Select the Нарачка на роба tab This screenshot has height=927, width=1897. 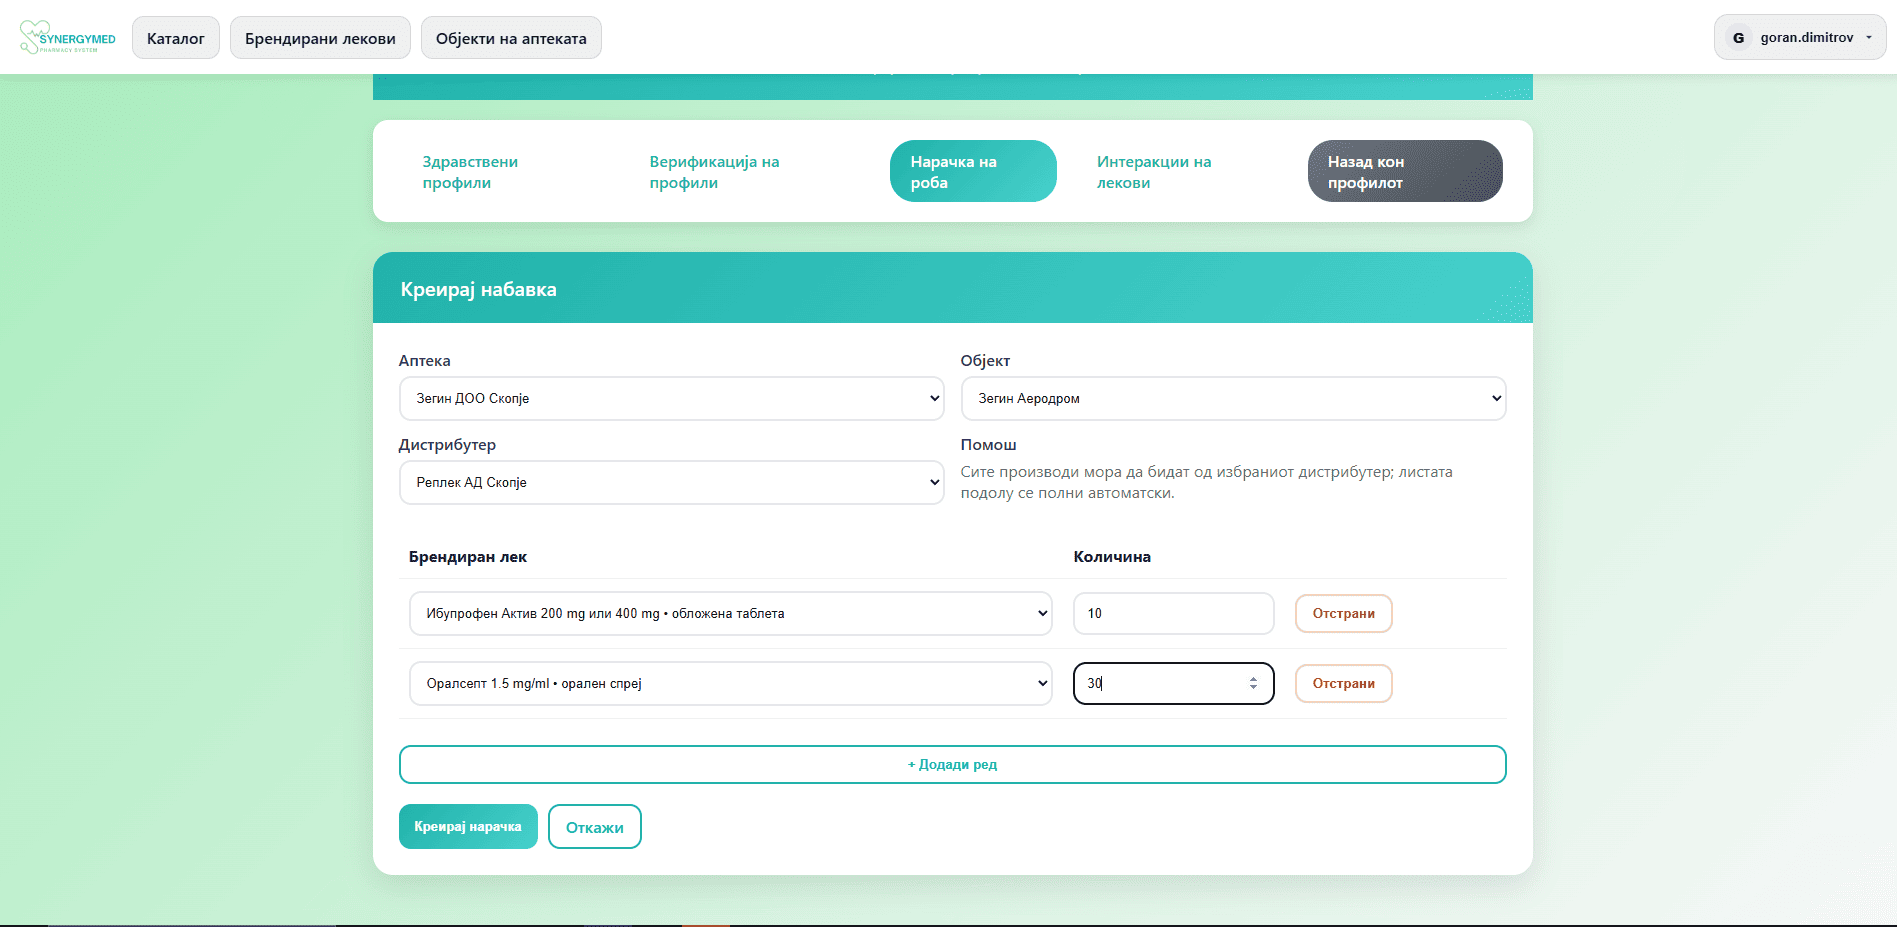click(972, 172)
